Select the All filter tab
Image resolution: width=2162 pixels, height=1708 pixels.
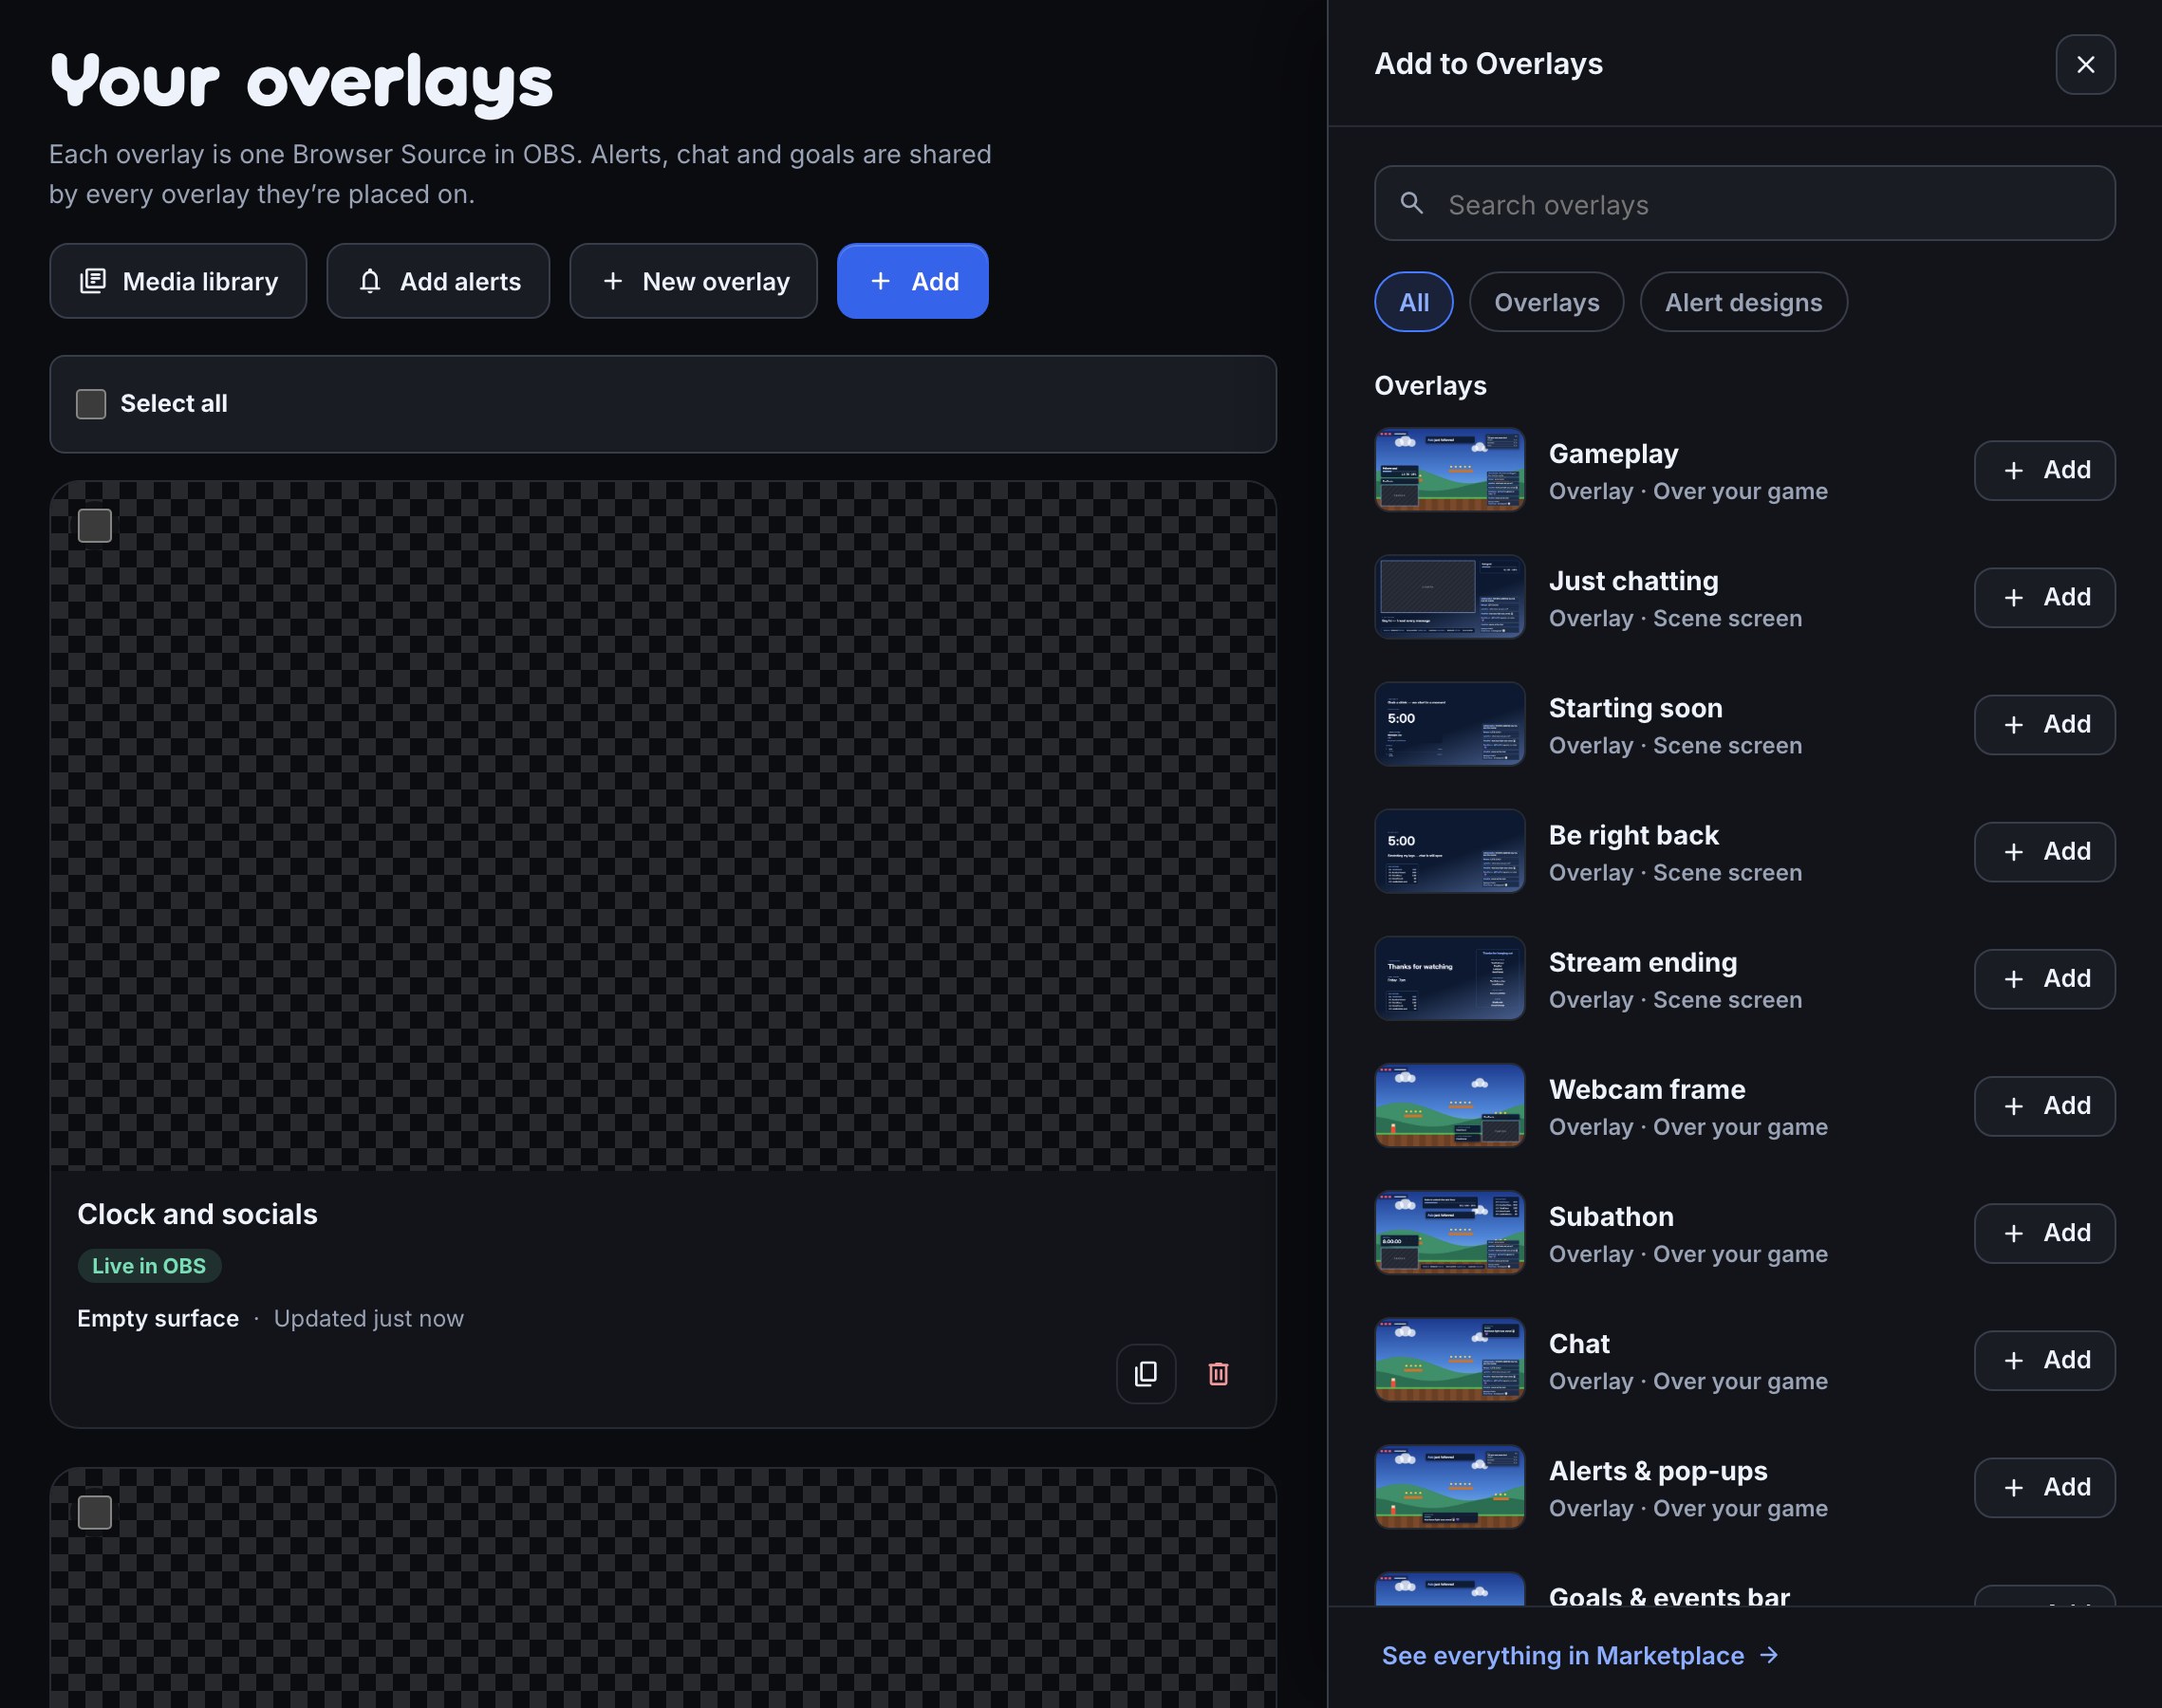(1413, 302)
